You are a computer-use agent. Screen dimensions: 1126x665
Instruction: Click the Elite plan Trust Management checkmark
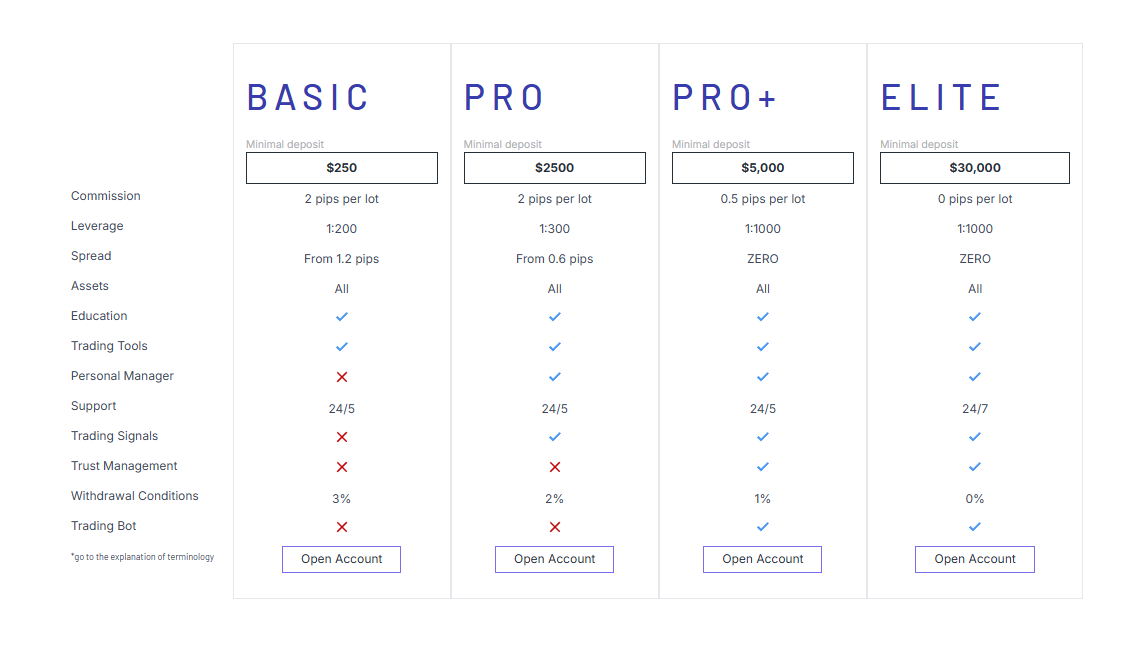(x=975, y=467)
